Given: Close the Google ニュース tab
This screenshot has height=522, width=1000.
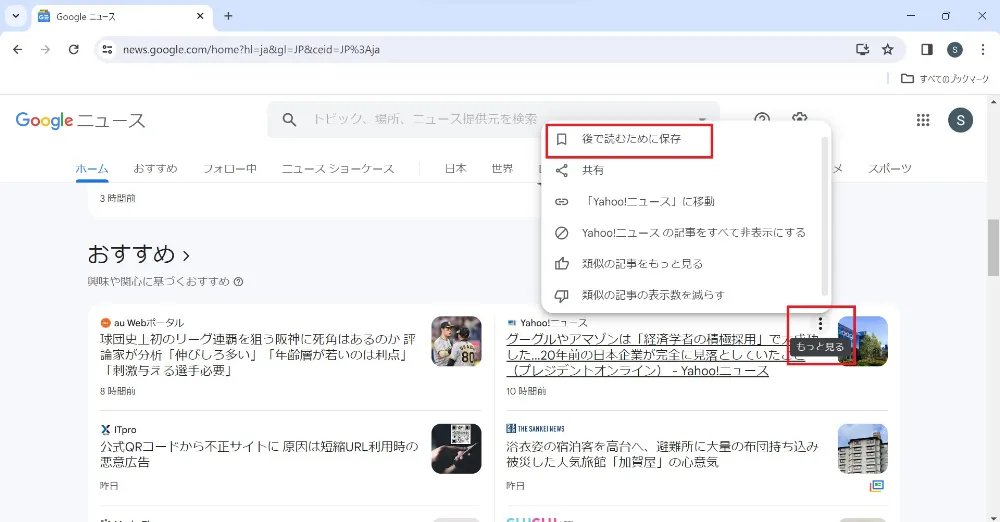Looking at the screenshot, I should (200, 16).
